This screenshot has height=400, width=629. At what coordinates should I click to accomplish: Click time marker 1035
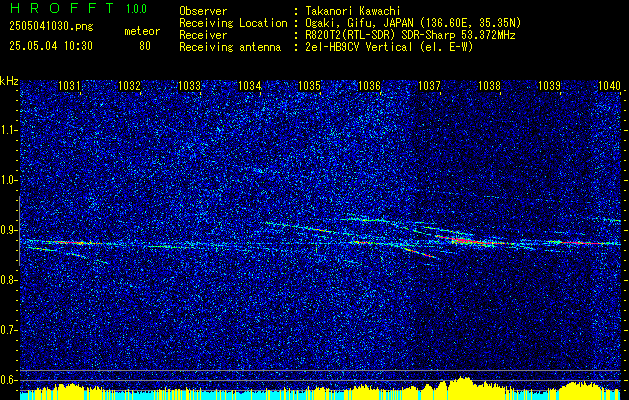(x=310, y=85)
